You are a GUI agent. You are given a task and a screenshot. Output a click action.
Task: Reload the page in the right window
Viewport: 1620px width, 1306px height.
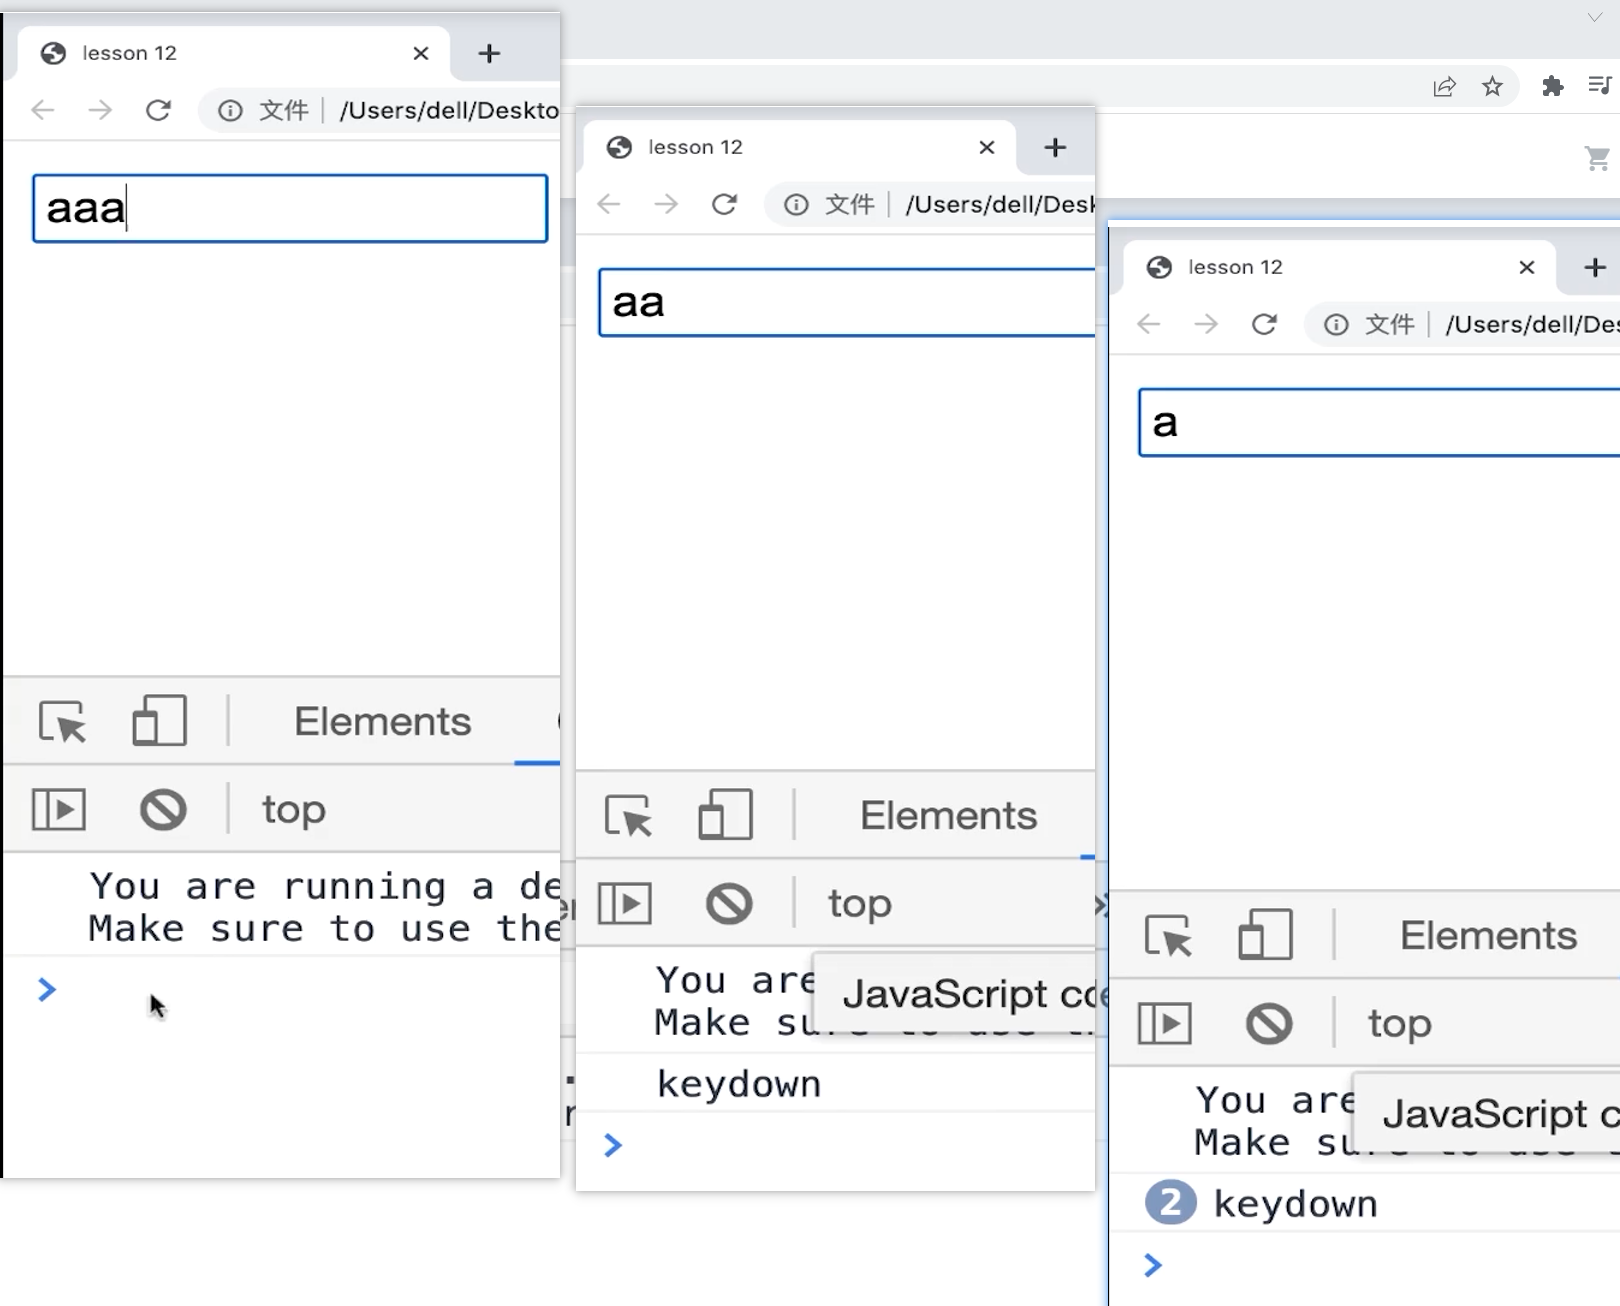(x=1264, y=324)
